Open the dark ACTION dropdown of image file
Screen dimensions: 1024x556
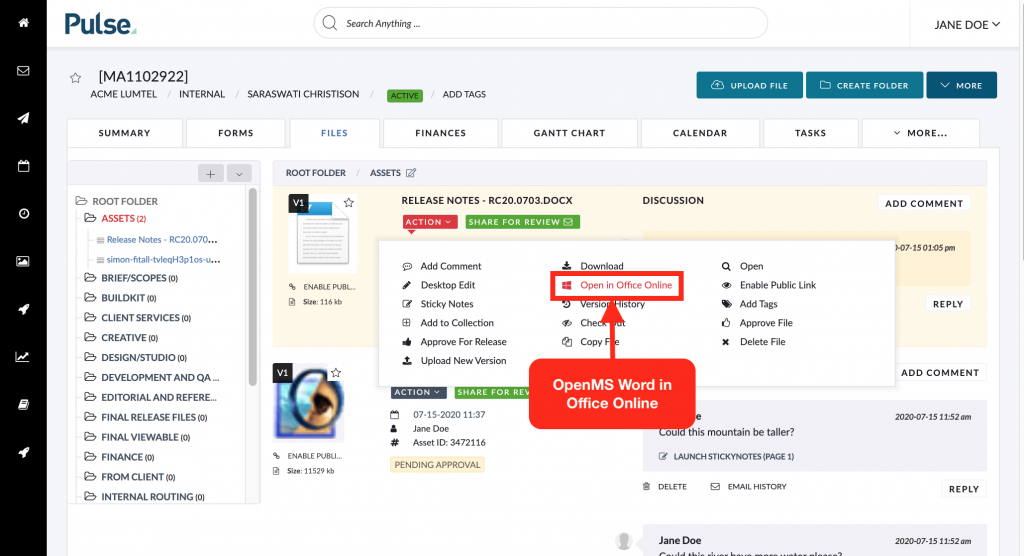coord(418,392)
